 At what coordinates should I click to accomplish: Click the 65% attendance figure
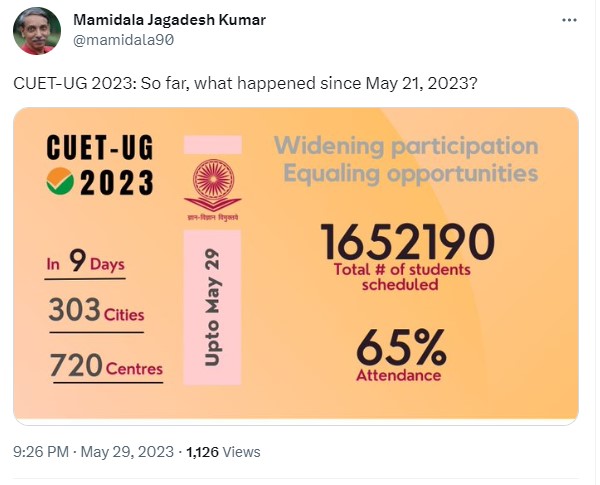(401, 349)
